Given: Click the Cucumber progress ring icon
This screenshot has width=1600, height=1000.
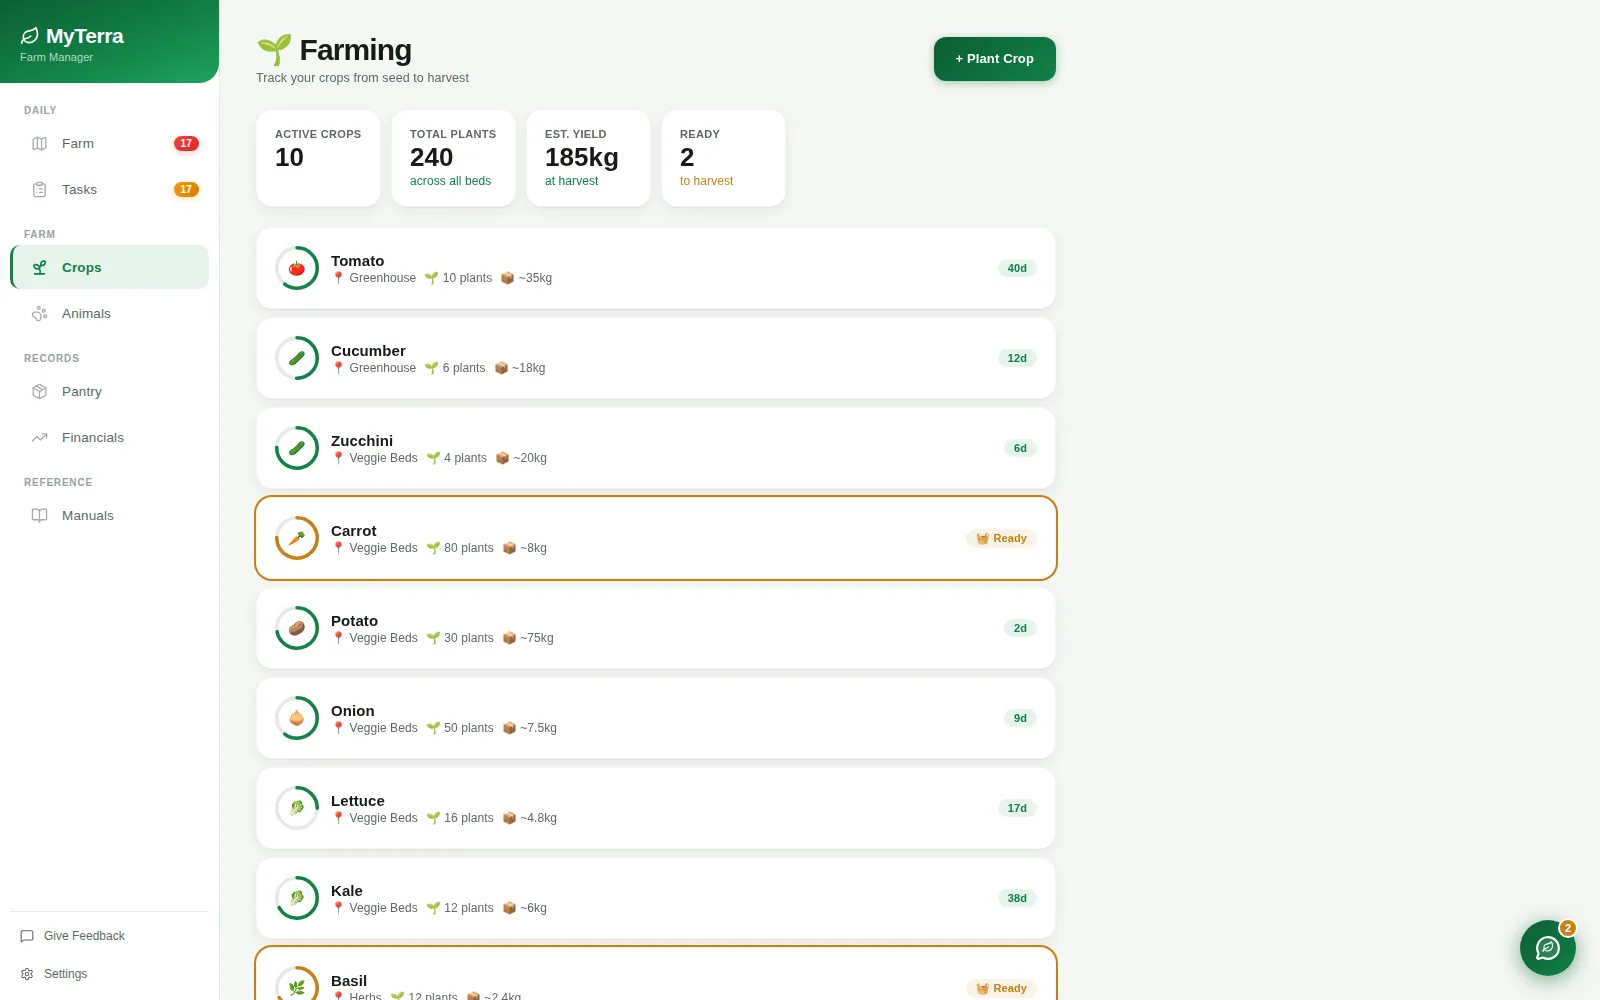Looking at the screenshot, I should tap(297, 358).
